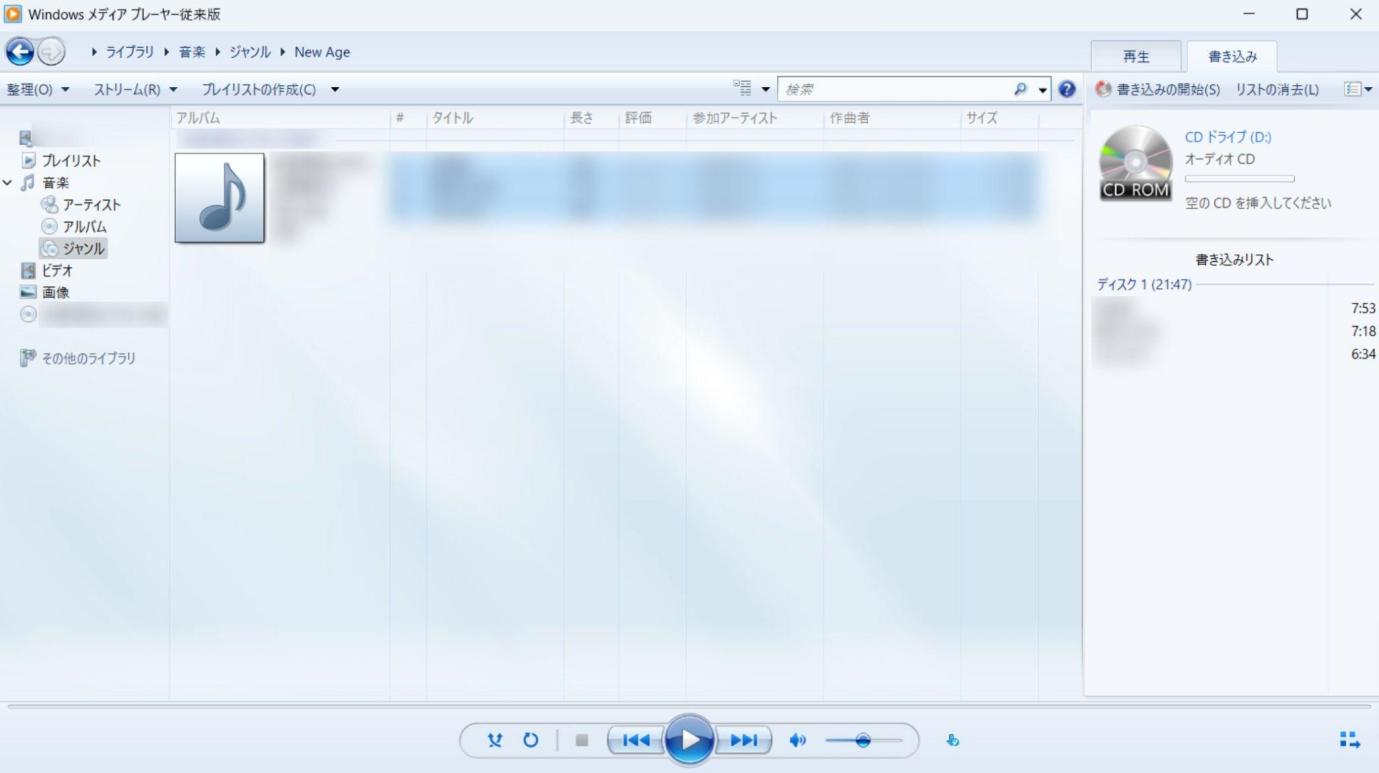The width and height of the screenshot is (1379, 773).
Task: Sort by the 参加アーティスト column header
Action: (755, 118)
